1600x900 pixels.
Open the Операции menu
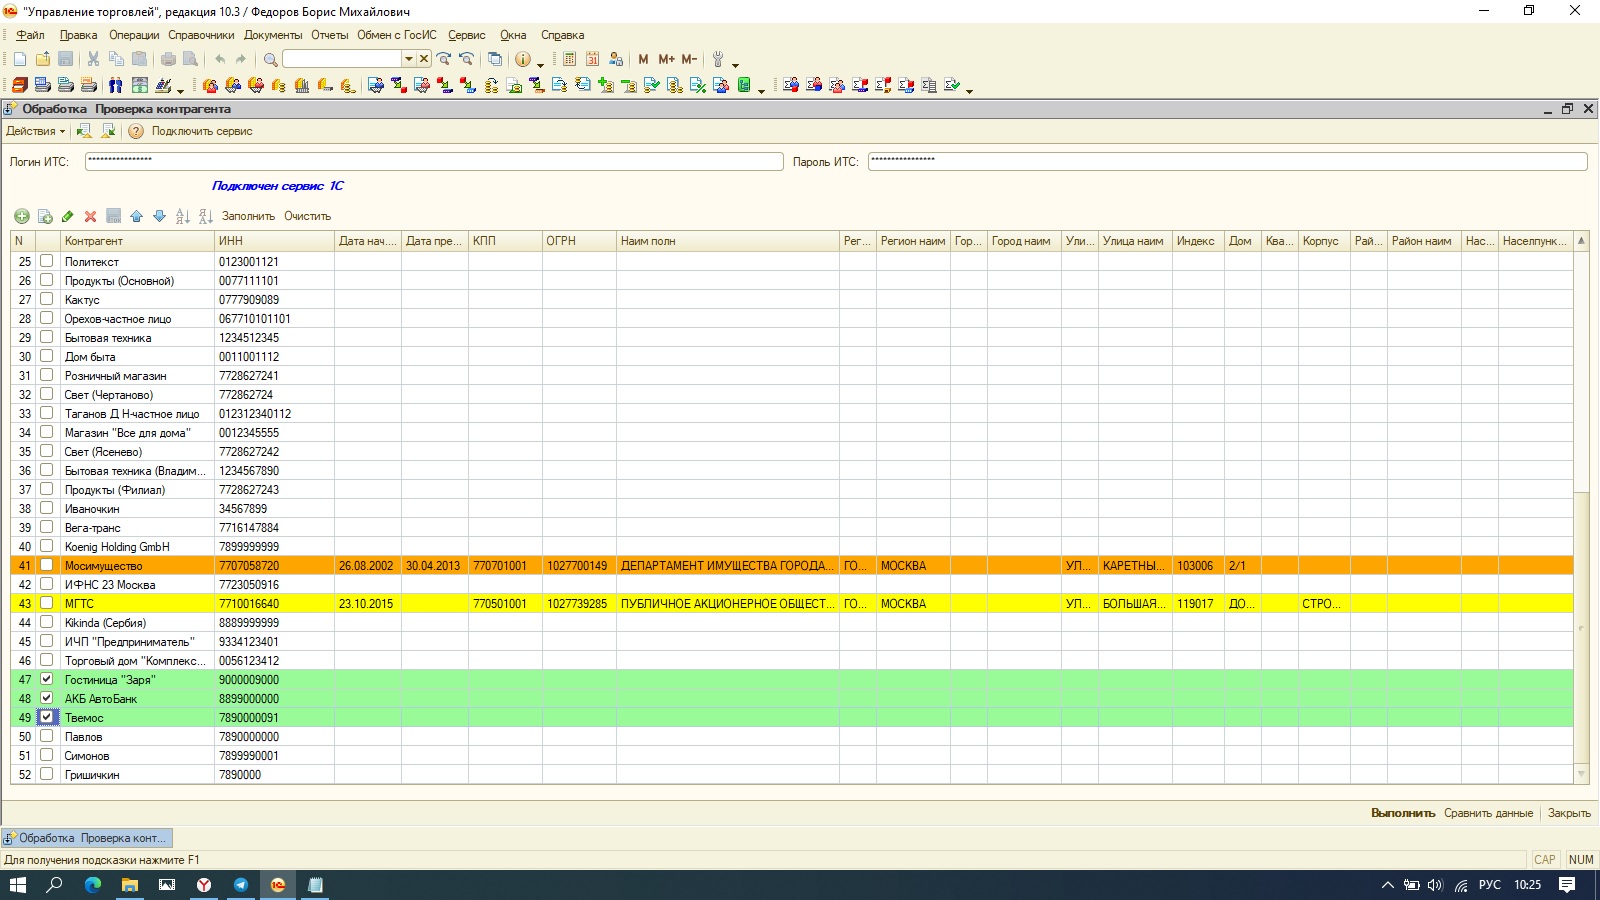134,35
